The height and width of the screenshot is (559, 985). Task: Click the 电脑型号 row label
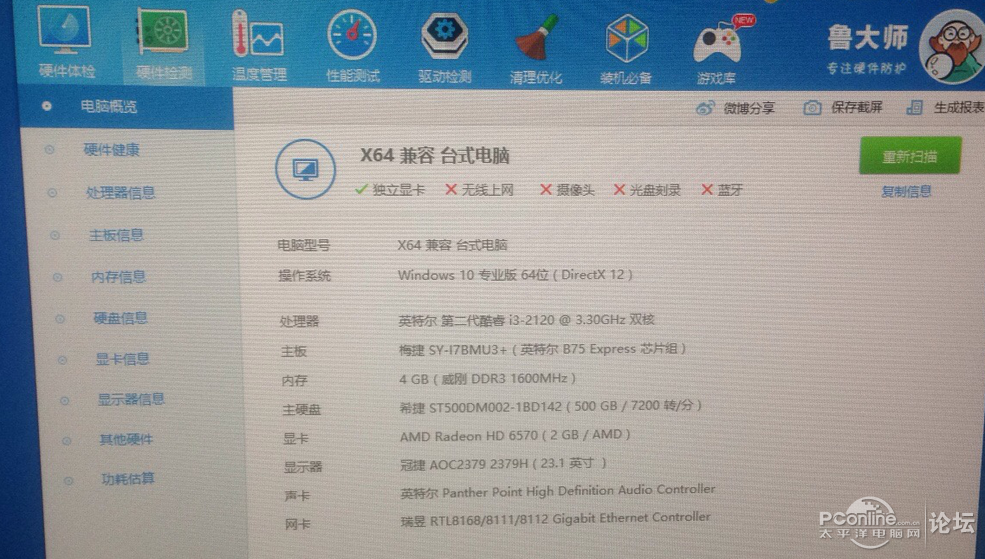(x=303, y=245)
